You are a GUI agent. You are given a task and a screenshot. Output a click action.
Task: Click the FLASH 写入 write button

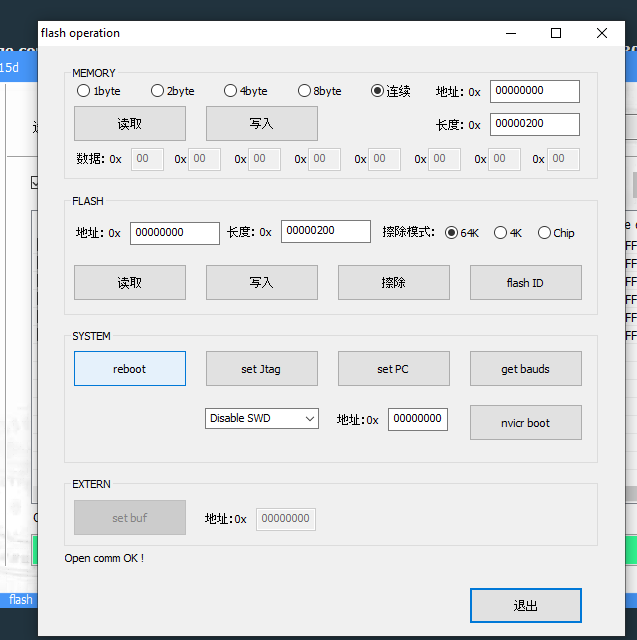(262, 282)
